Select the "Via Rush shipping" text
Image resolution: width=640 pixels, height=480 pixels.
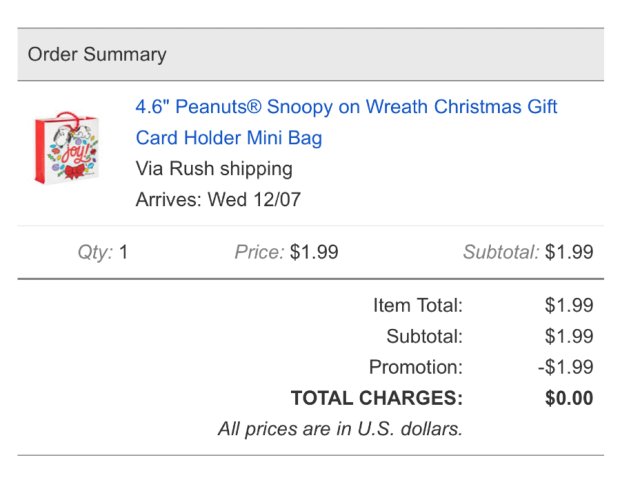coord(214,168)
